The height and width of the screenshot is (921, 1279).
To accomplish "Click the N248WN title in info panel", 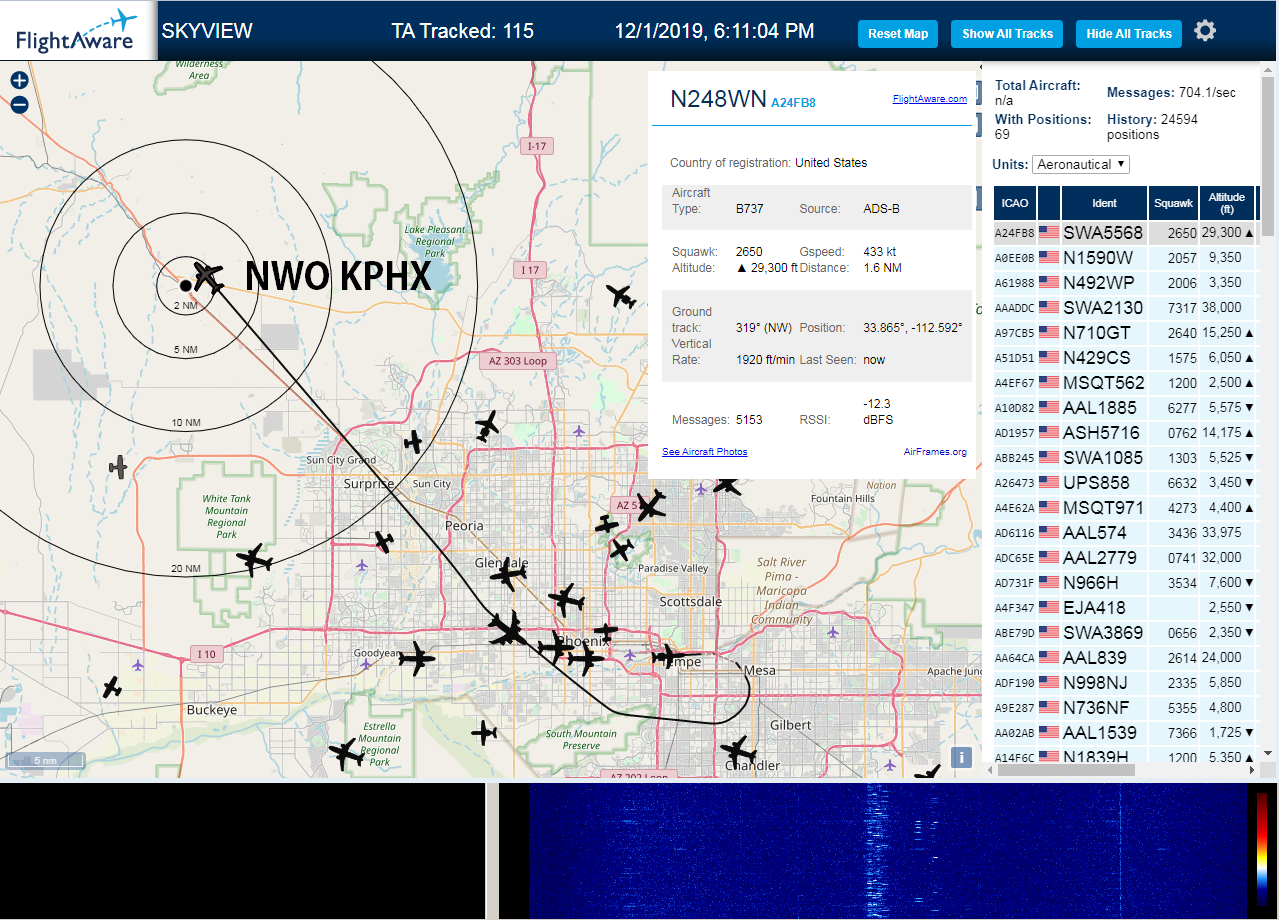I will tap(718, 99).
